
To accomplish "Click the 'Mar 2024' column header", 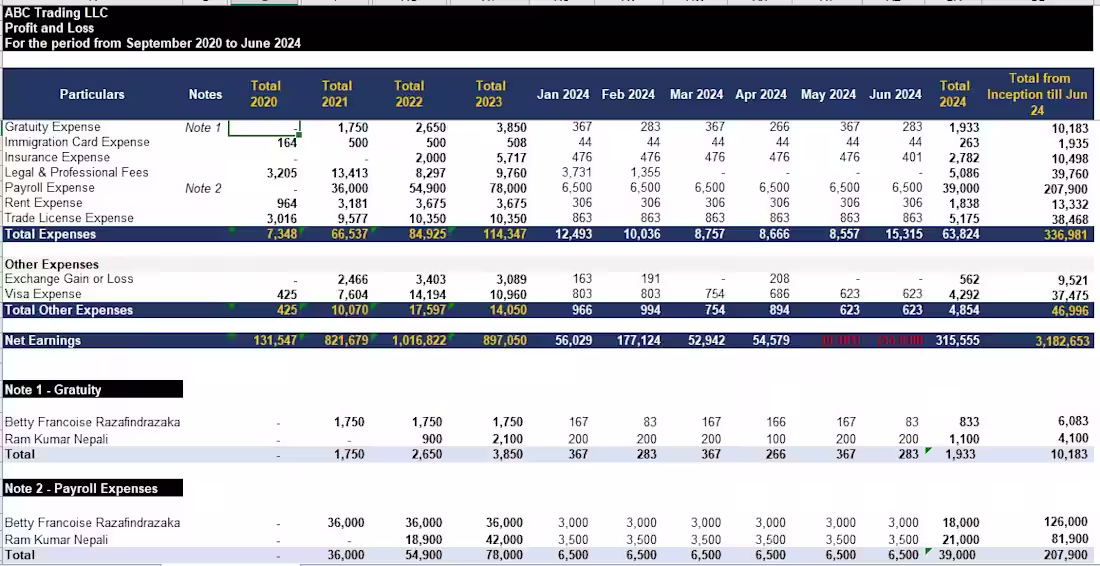I will pos(696,94).
